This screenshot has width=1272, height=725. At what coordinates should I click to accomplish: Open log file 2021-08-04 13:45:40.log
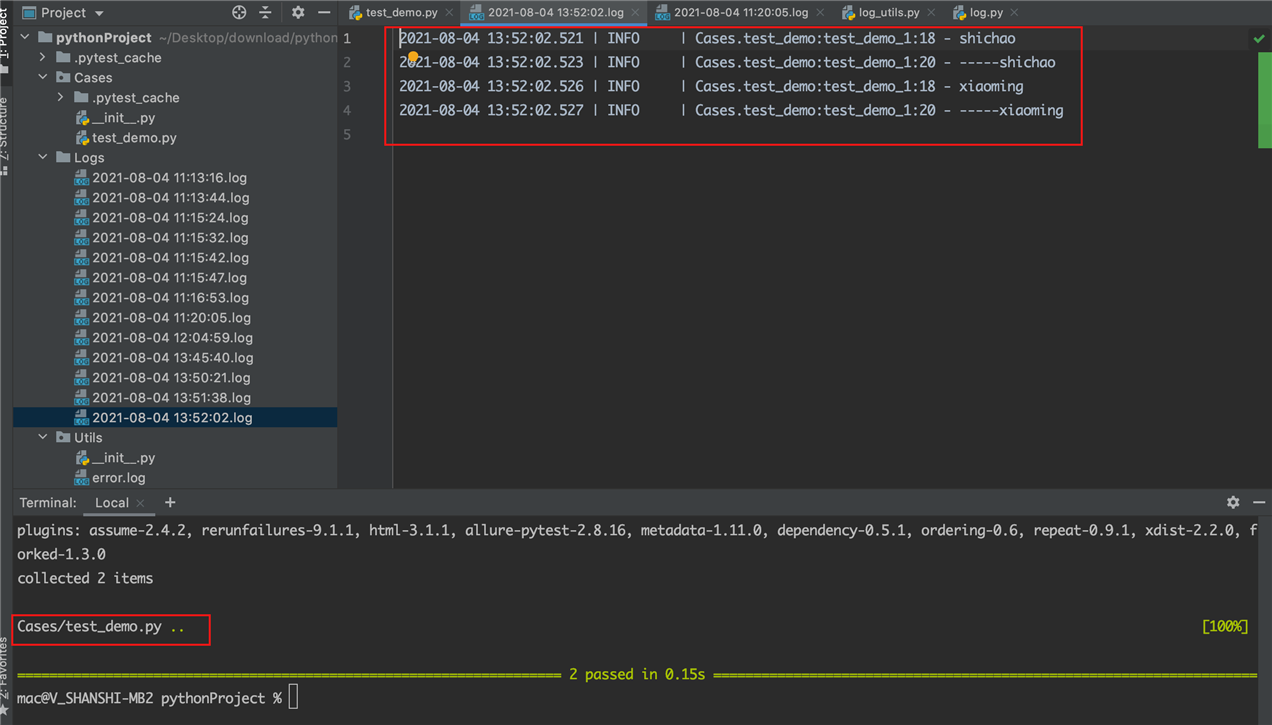173,357
